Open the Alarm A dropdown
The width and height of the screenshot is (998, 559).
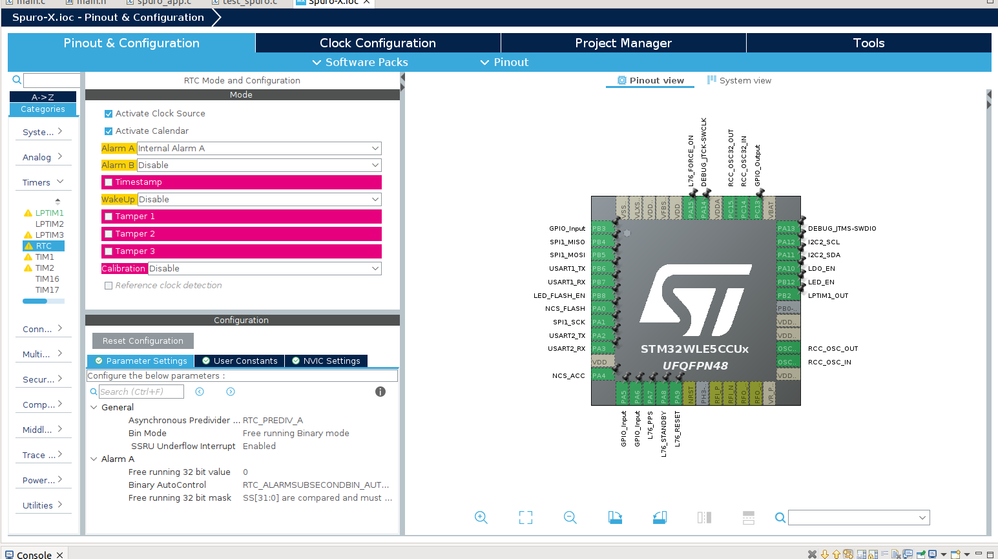tap(259, 148)
